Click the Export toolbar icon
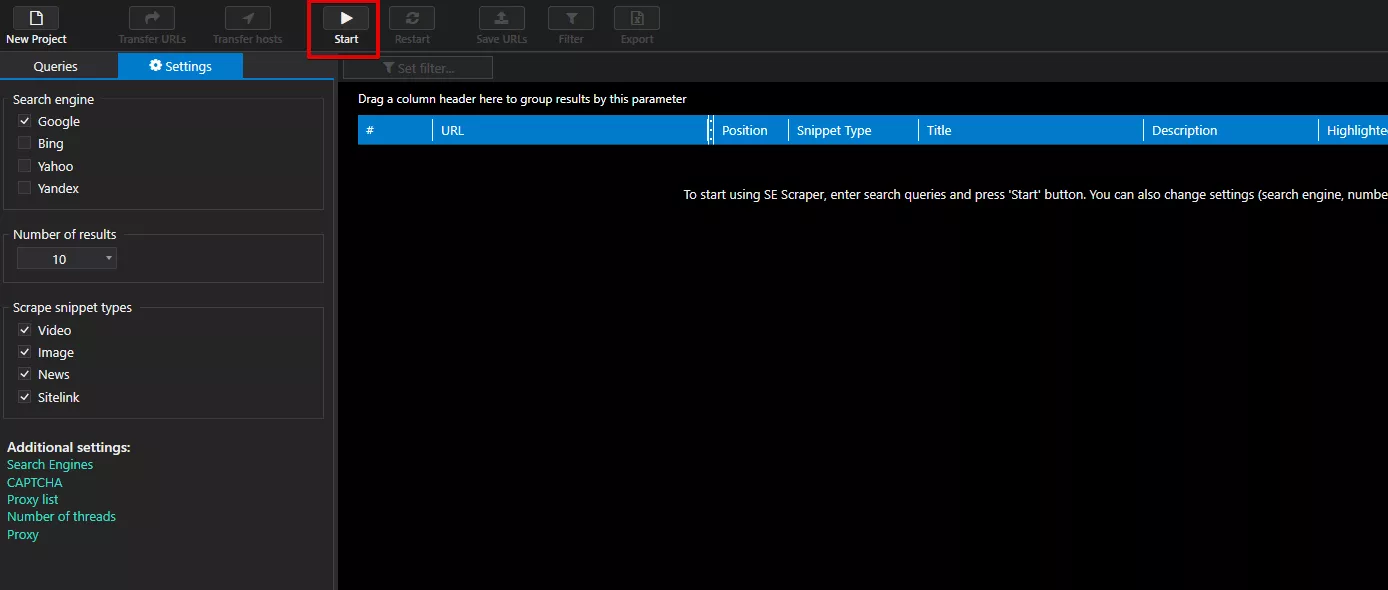 [x=637, y=18]
